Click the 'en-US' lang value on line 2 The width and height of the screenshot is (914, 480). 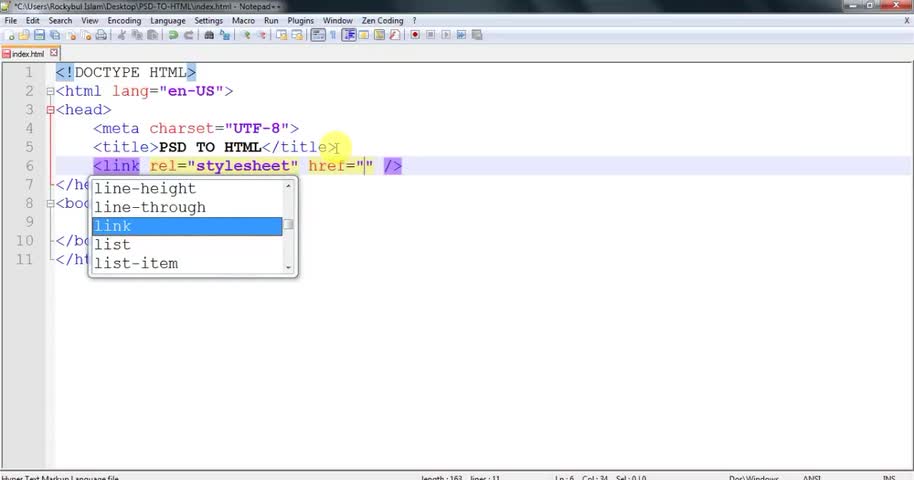tap(191, 92)
